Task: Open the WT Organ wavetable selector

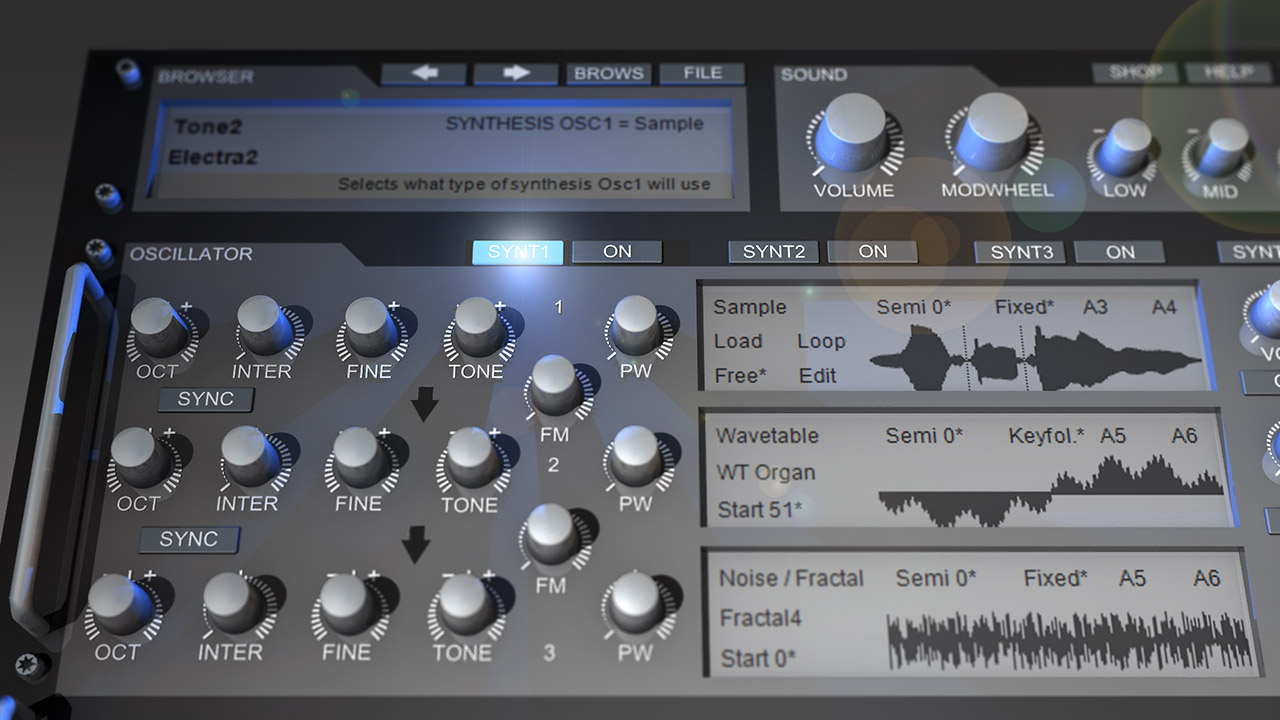Action: click(x=765, y=473)
